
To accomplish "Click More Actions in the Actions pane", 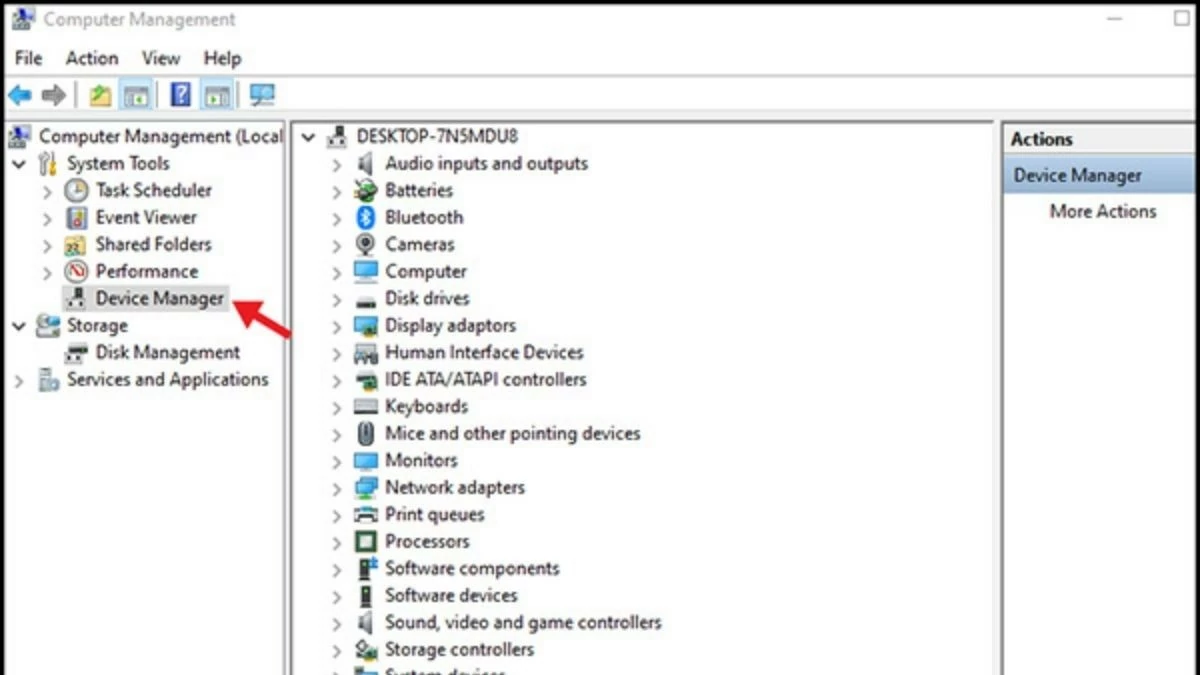I will [x=1103, y=211].
